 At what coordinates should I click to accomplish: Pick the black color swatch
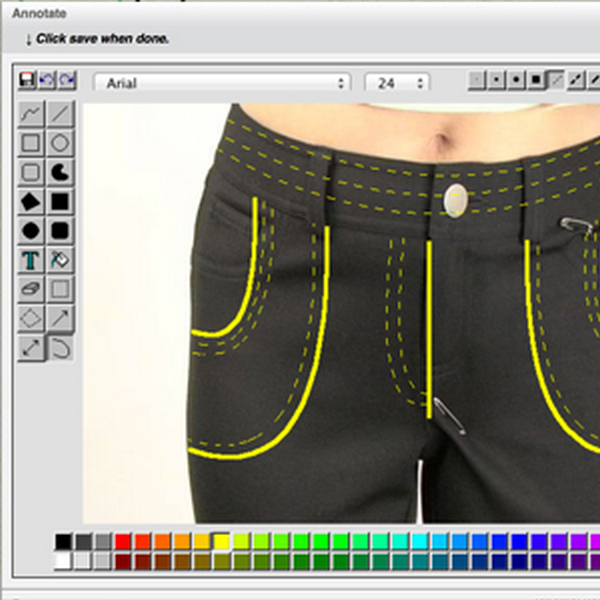(63, 541)
